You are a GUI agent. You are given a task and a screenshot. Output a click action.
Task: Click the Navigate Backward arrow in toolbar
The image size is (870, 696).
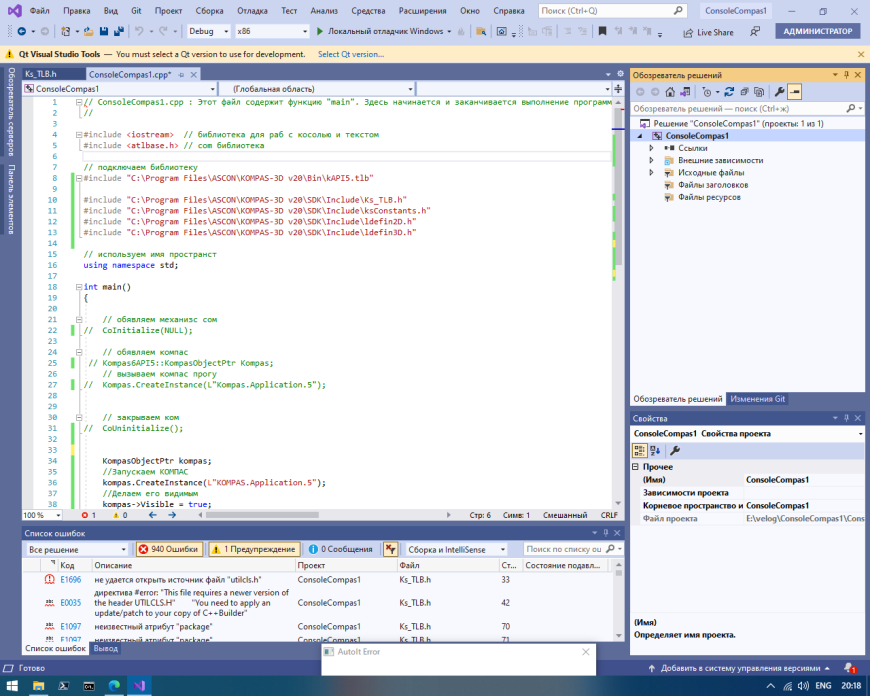22,32
